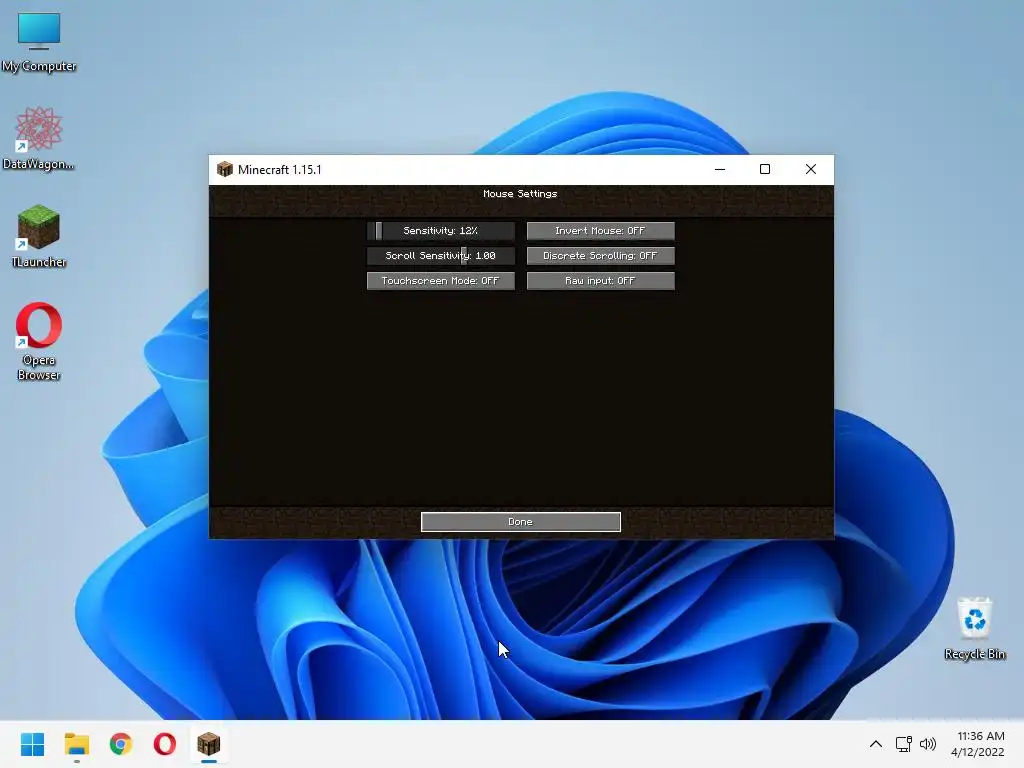Click the Sensitivity 12% slider
Screen dimensions: 1024x768
click(x=440, y=231)
